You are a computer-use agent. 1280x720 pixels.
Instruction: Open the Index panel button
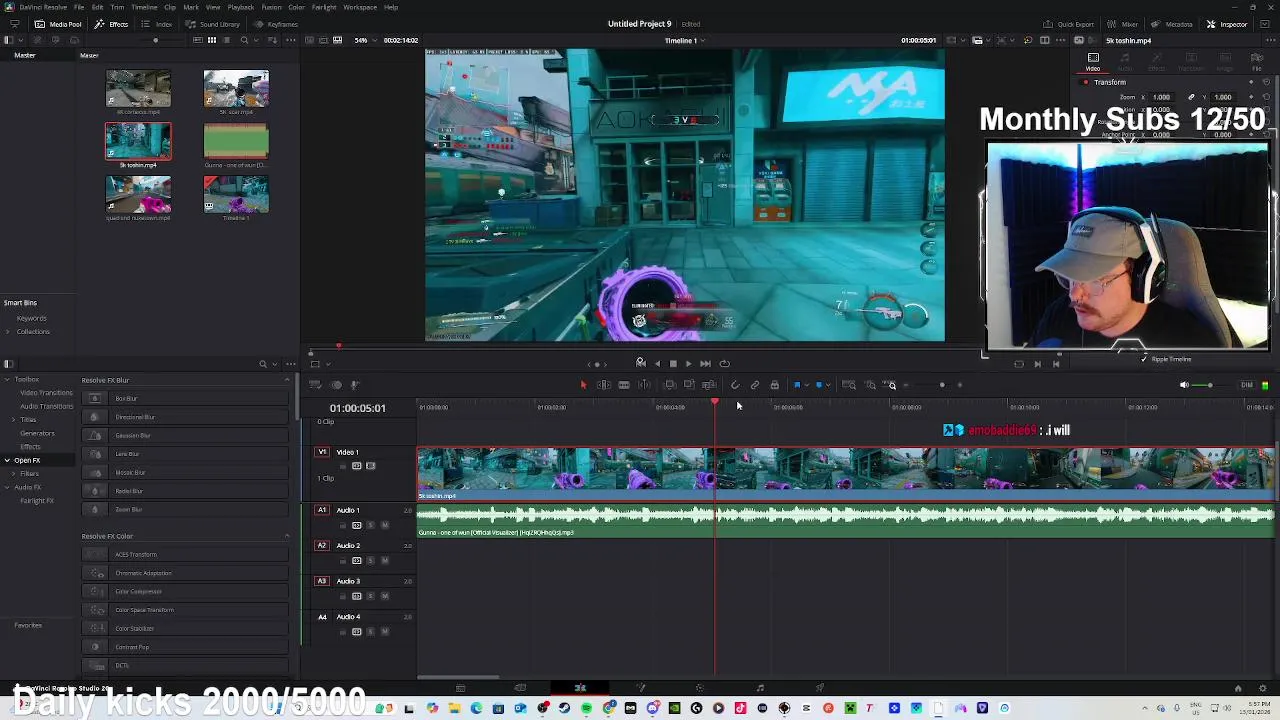pyautogui.click(x=157, y=24)
